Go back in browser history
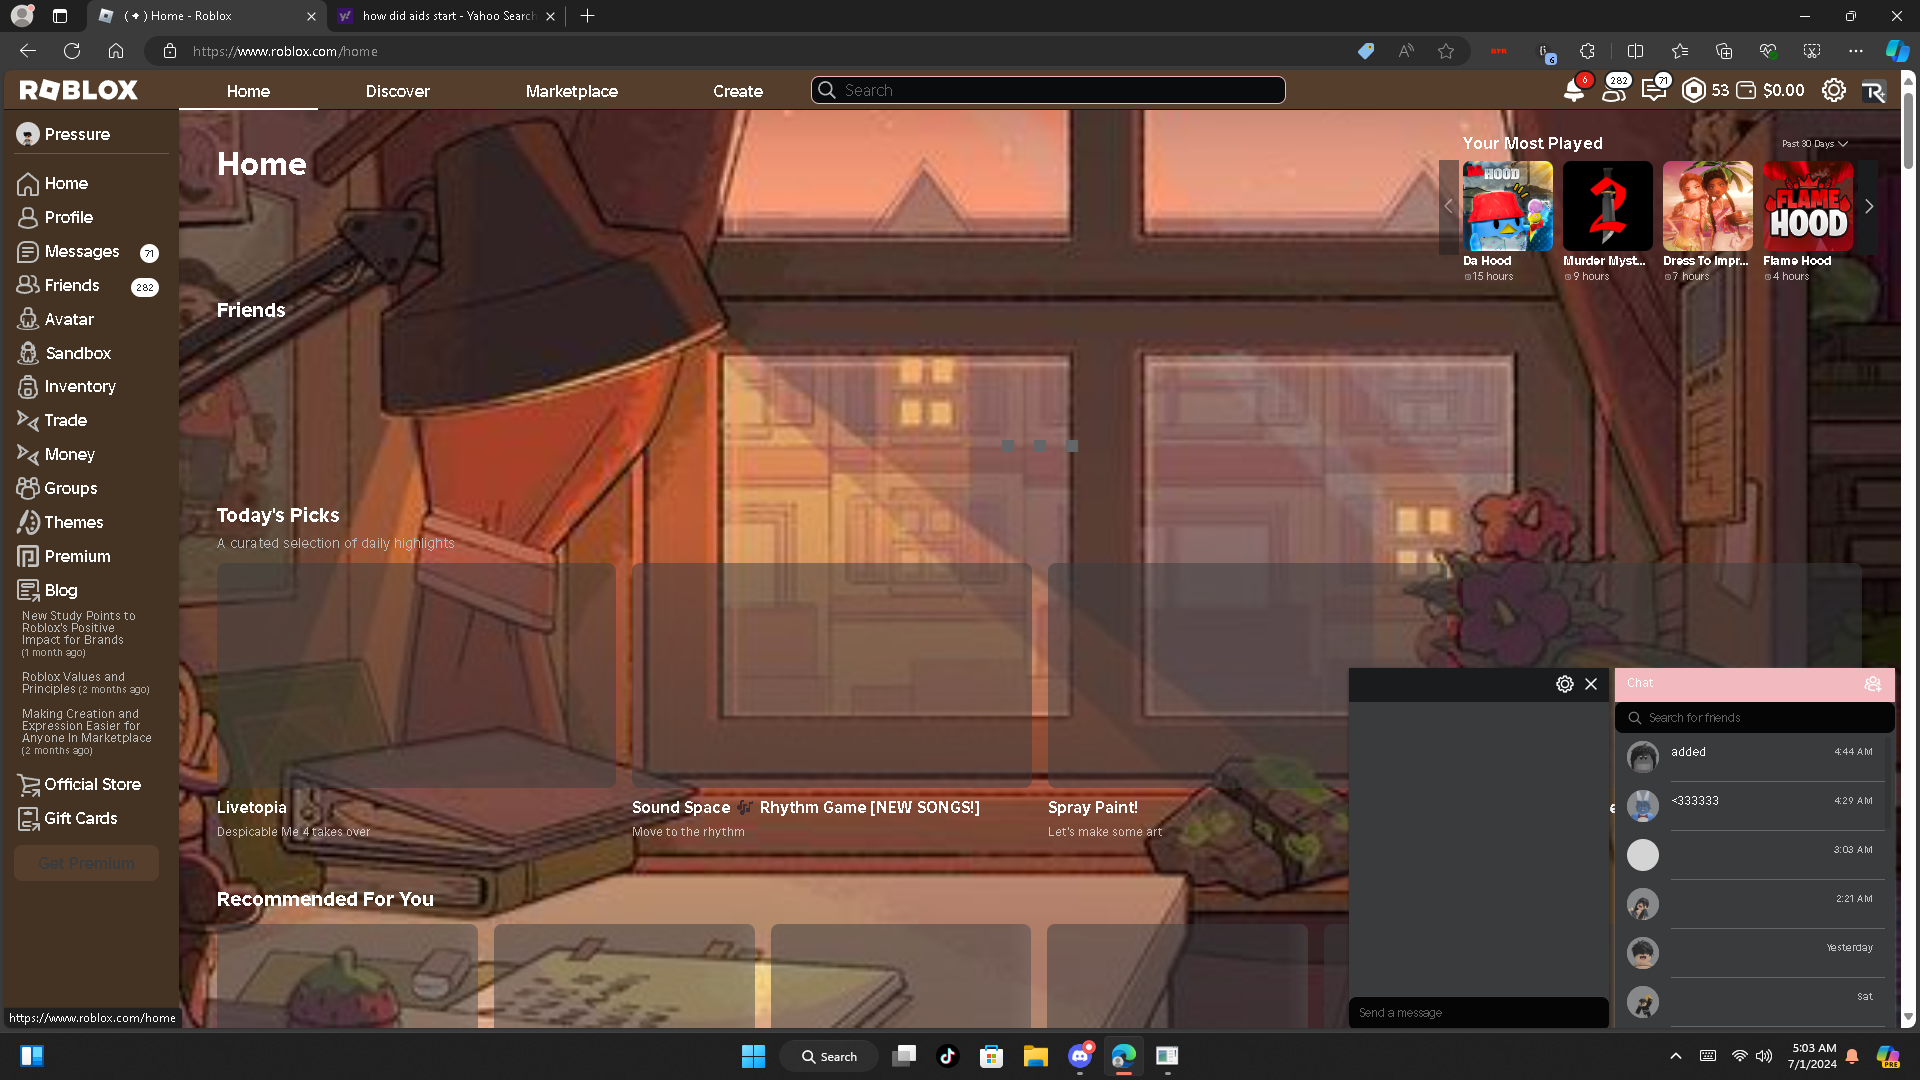This screenshot has width=1920, height=1080. click(x=28, y=51)
